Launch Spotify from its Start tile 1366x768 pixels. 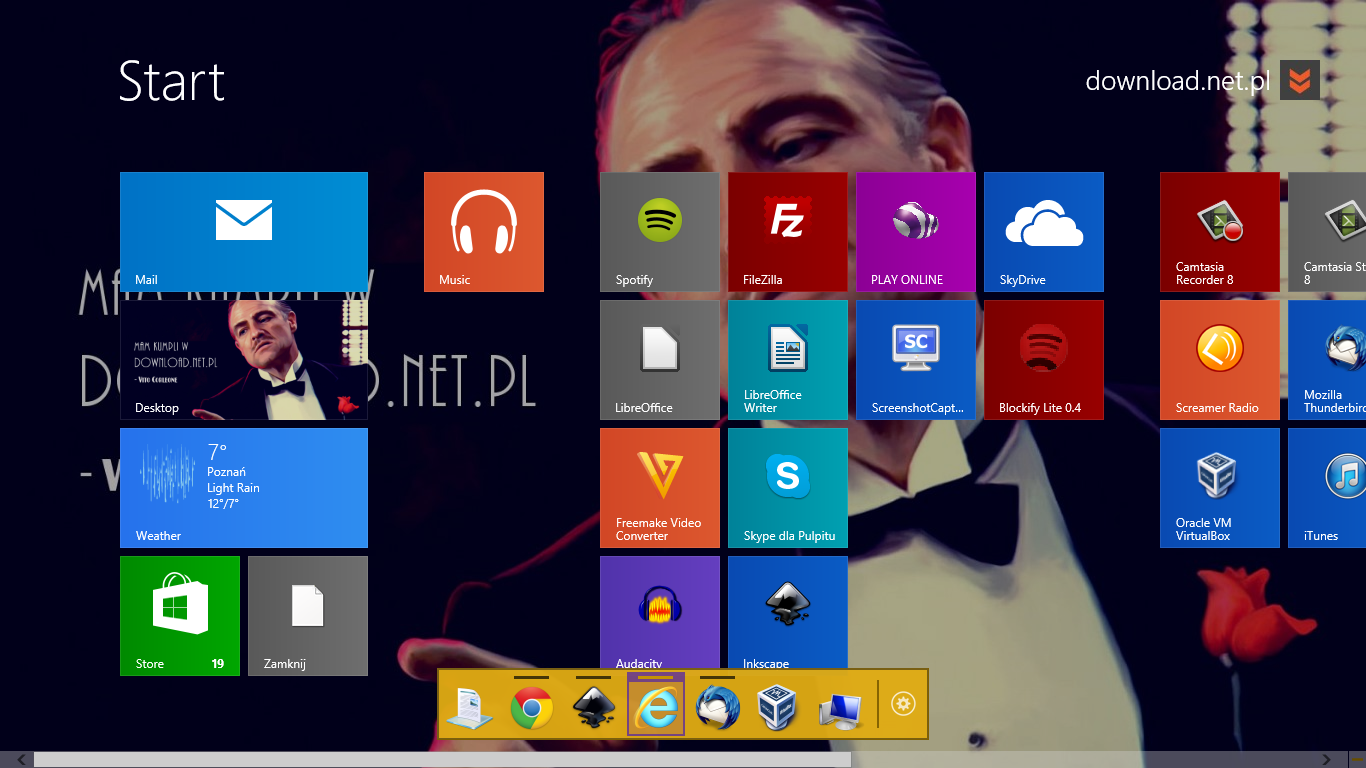[x=660, y=232]
